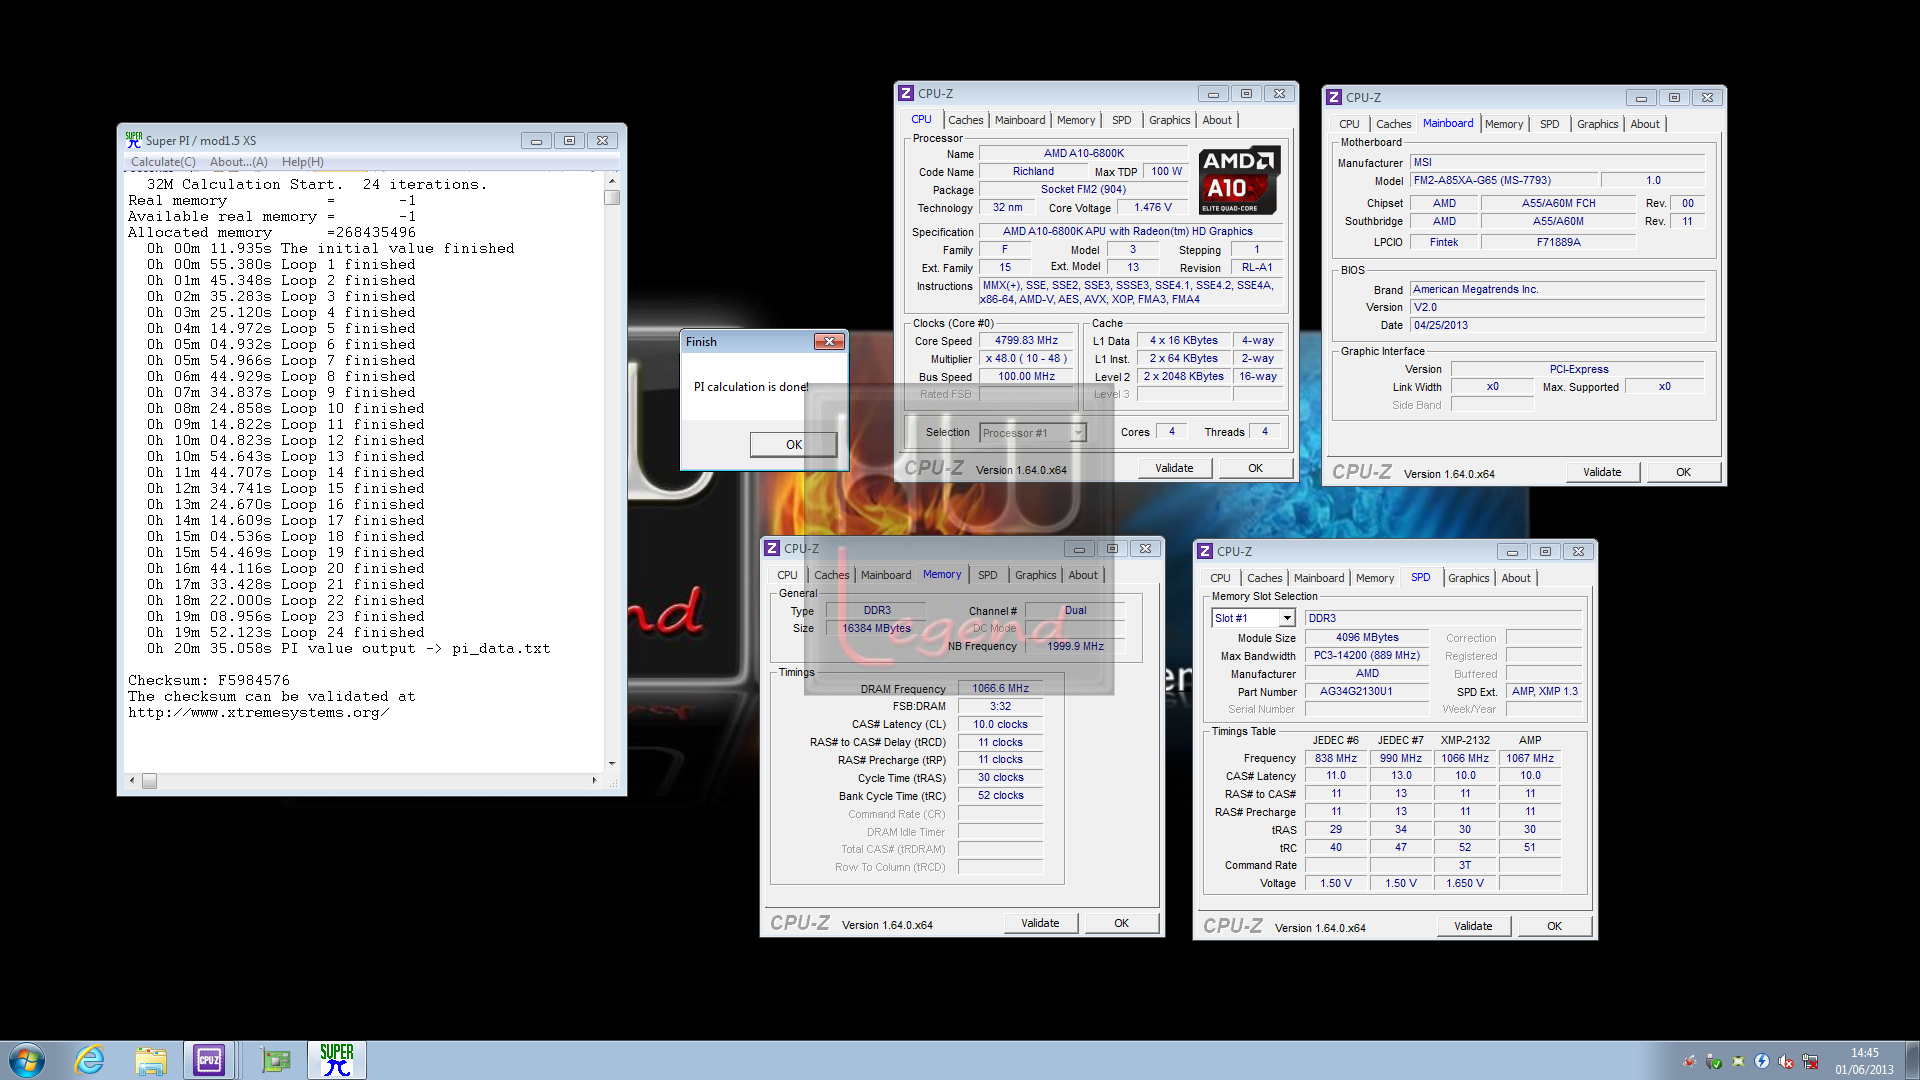Click the AMD A10-6800K name field
This screenshot has width=1920, height=1080.
tap(1083, 153)
